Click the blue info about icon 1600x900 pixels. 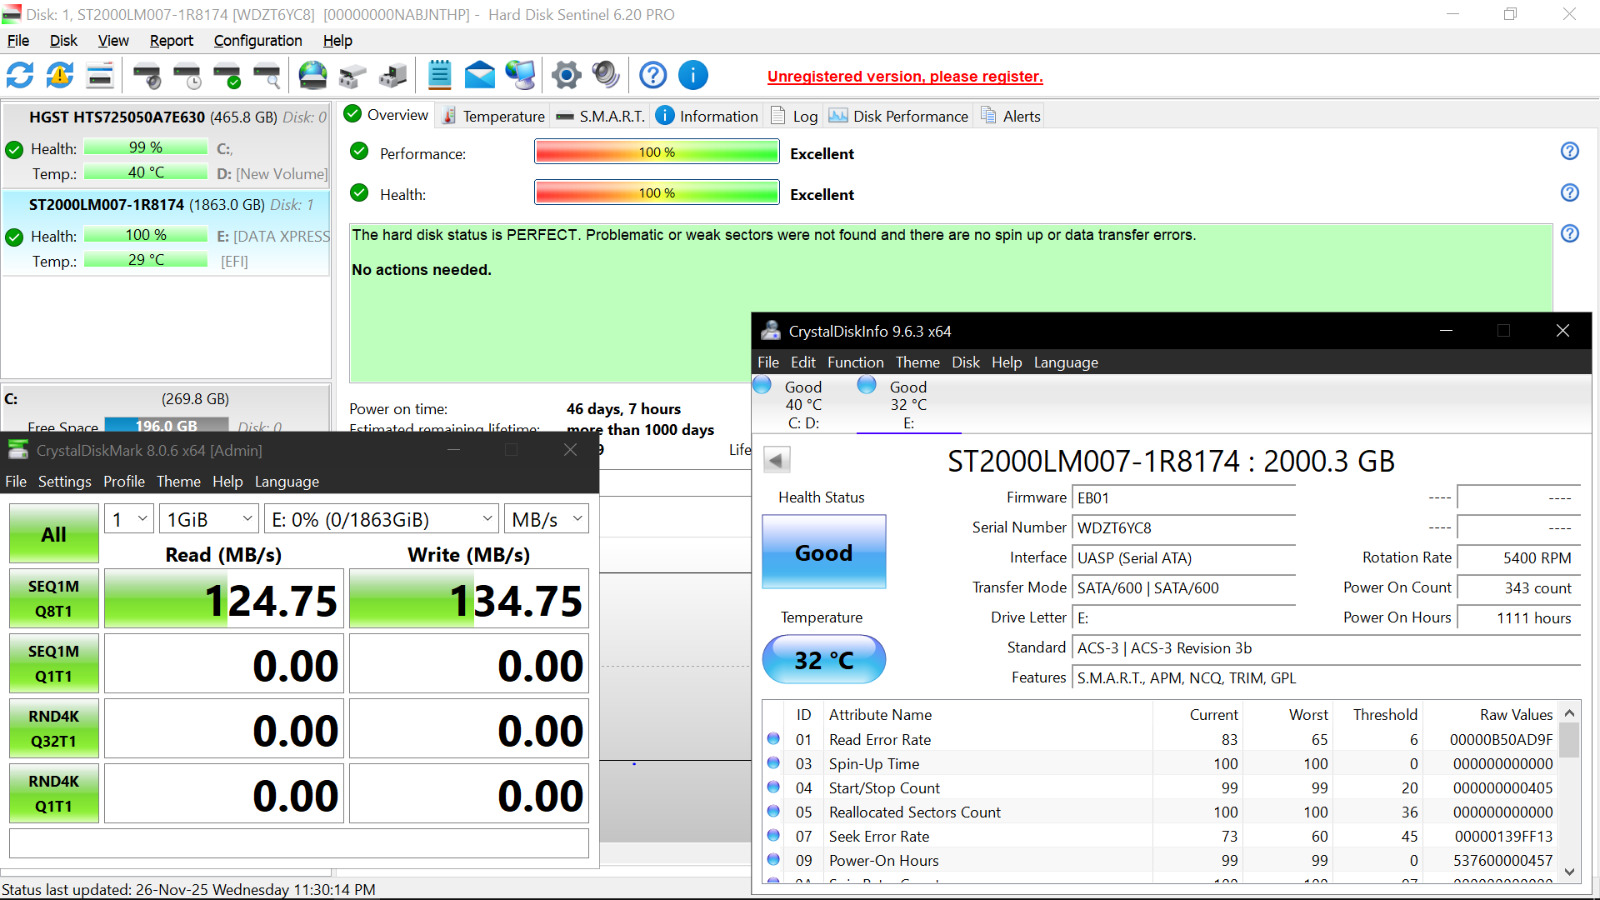(693, 75)
